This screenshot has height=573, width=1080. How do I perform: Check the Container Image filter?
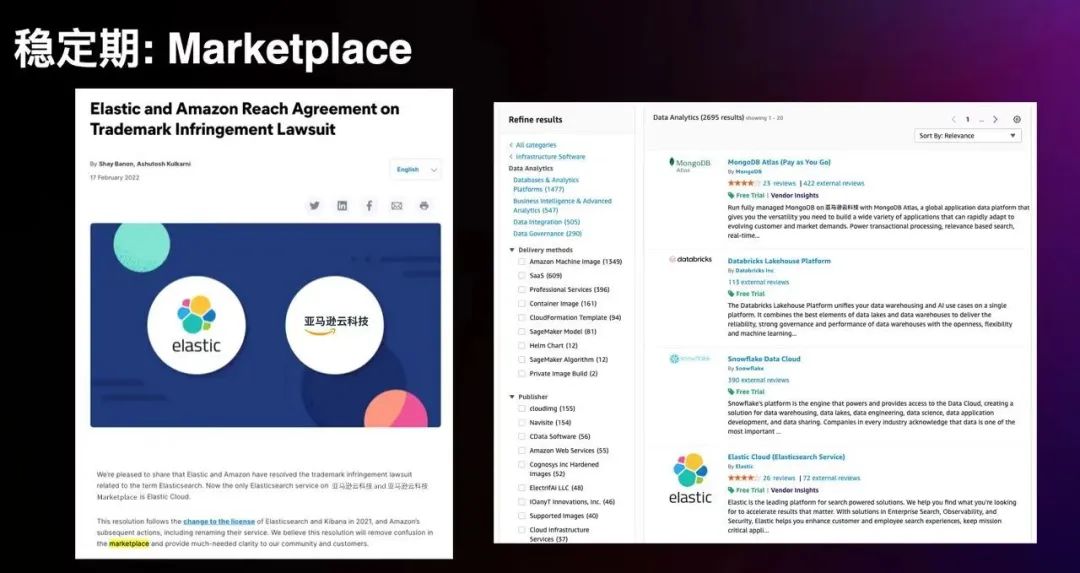522,304
